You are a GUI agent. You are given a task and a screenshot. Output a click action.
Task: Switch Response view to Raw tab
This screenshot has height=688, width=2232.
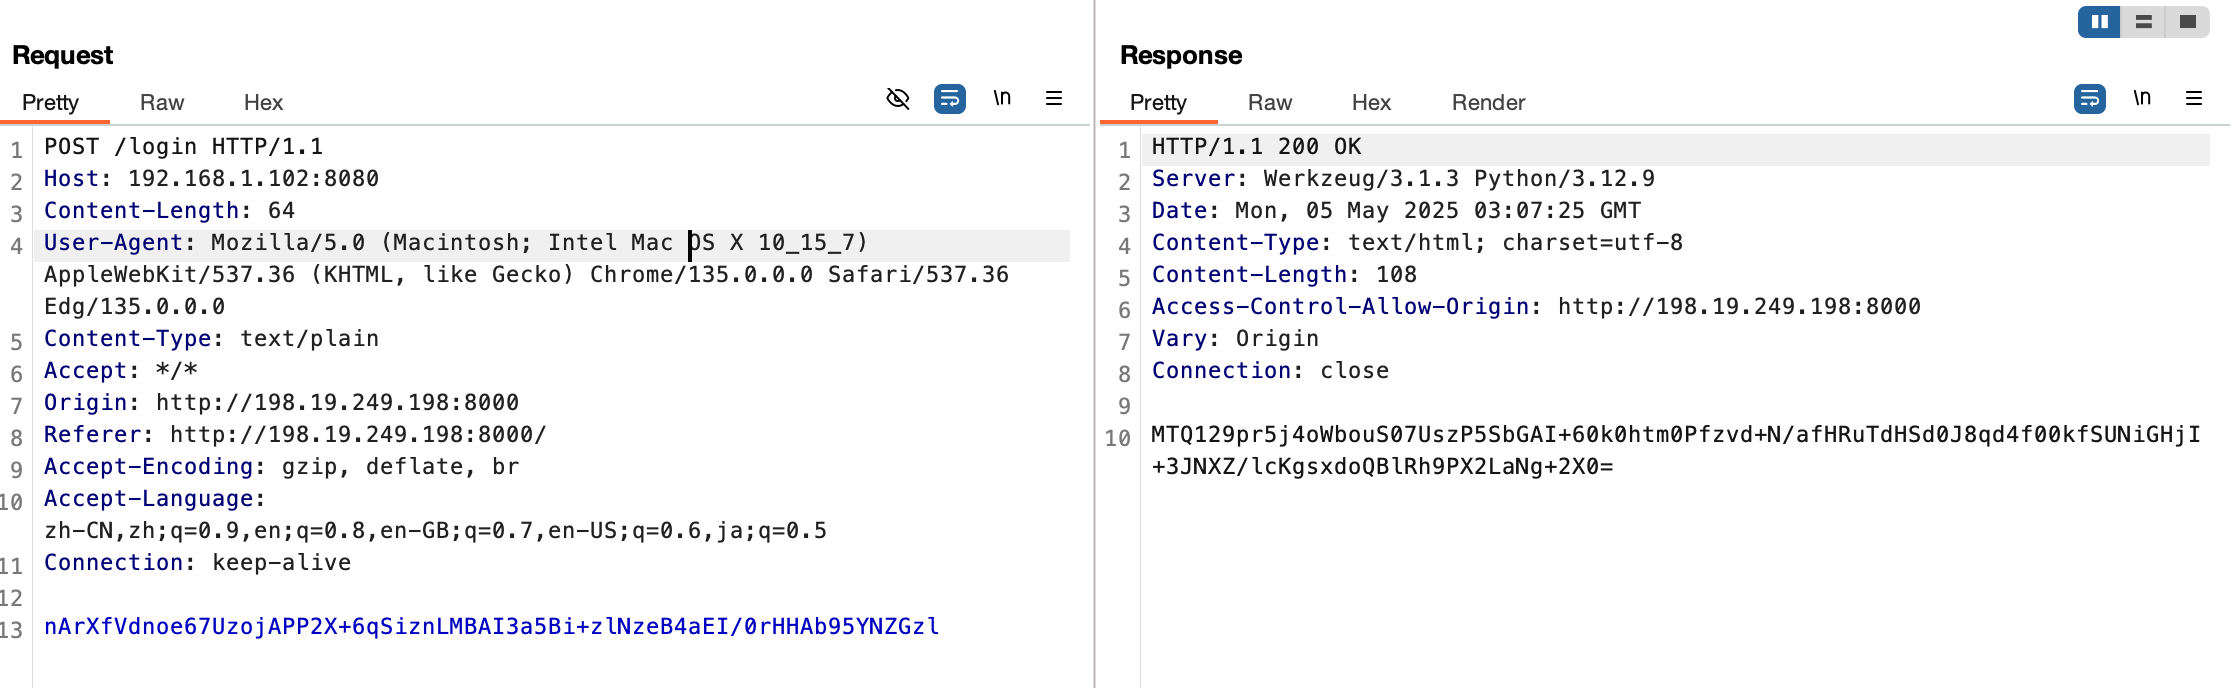coord(1270,102)
